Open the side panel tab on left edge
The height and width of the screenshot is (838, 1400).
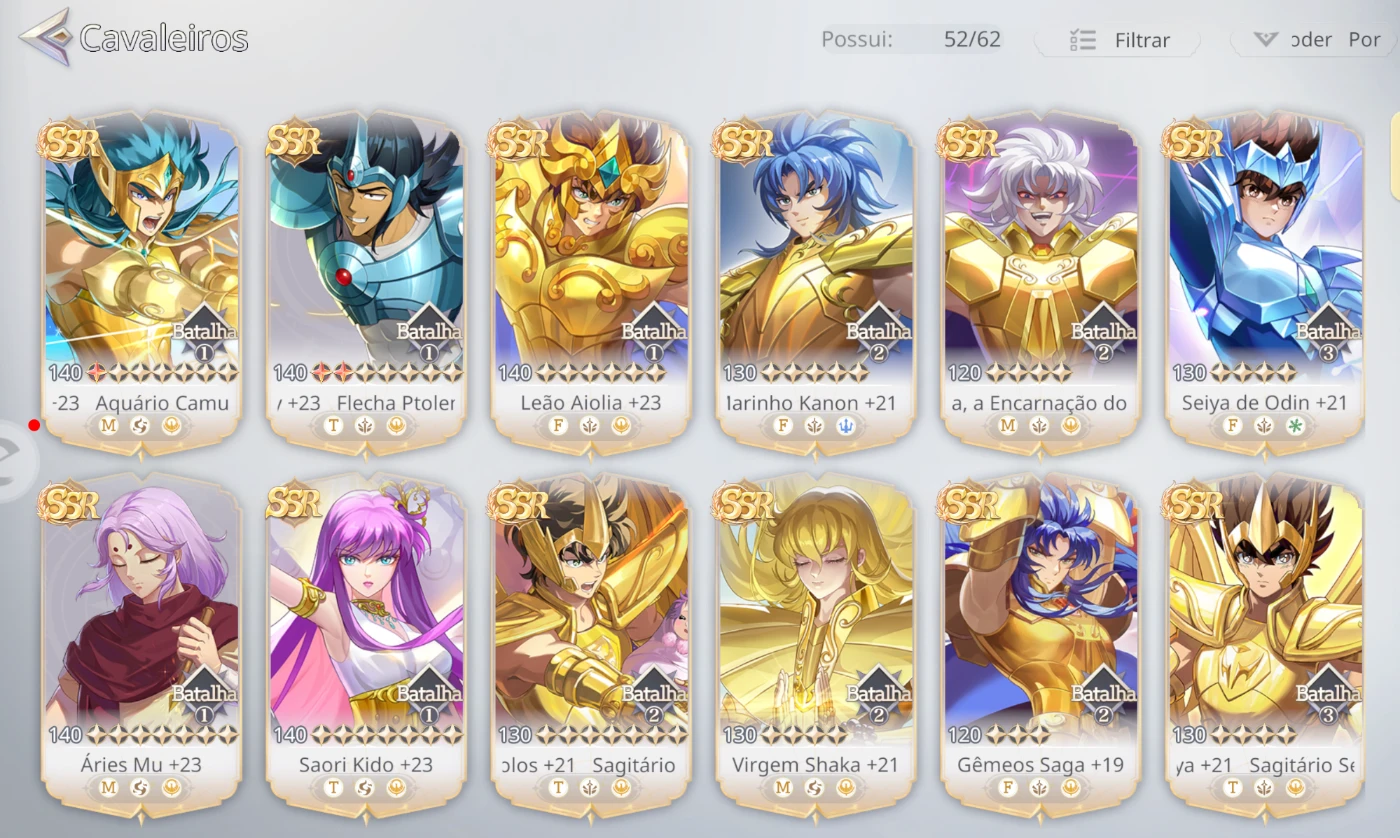pyautogui.click(x=15, y=460)
